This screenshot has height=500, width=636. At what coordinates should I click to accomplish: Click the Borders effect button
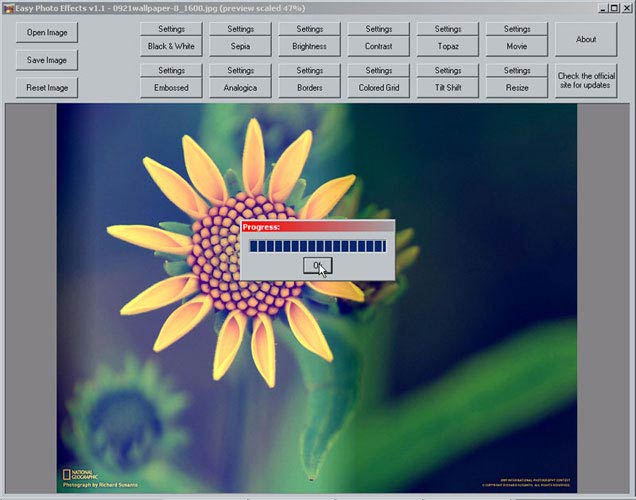pos(310,88)
